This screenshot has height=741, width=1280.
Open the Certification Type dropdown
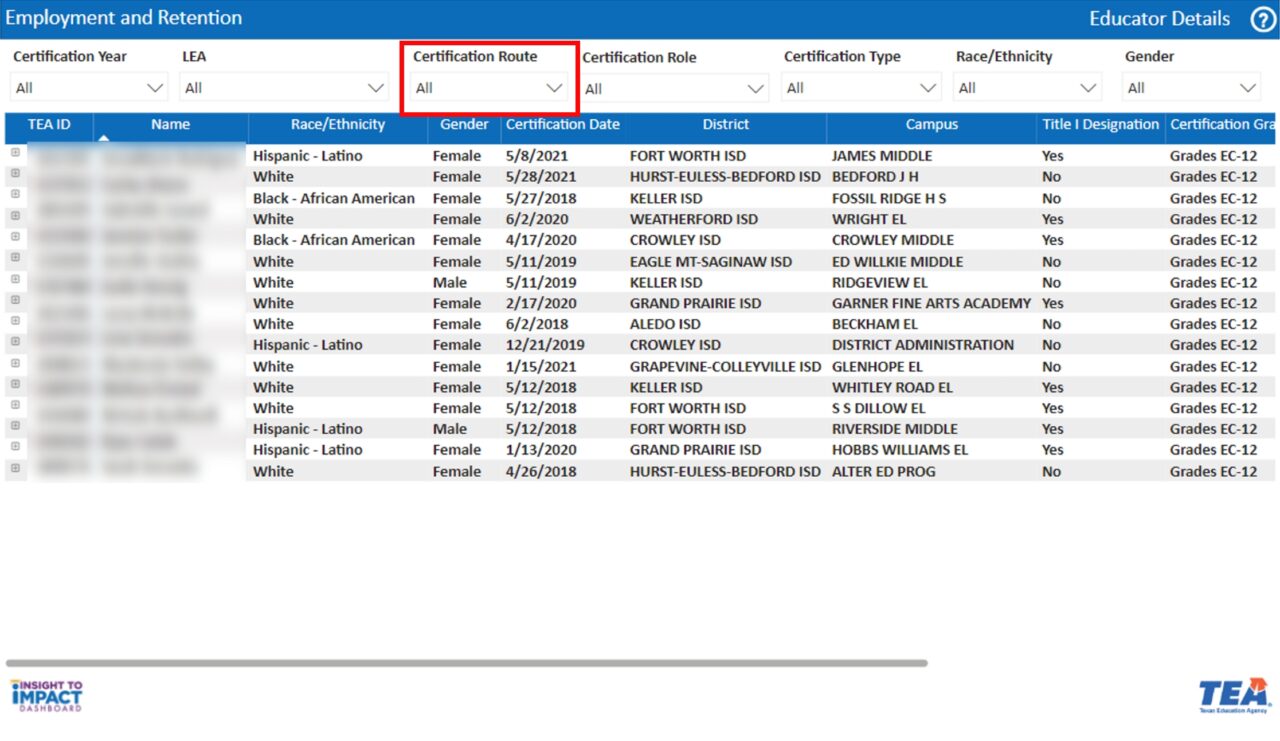(861, 88)
